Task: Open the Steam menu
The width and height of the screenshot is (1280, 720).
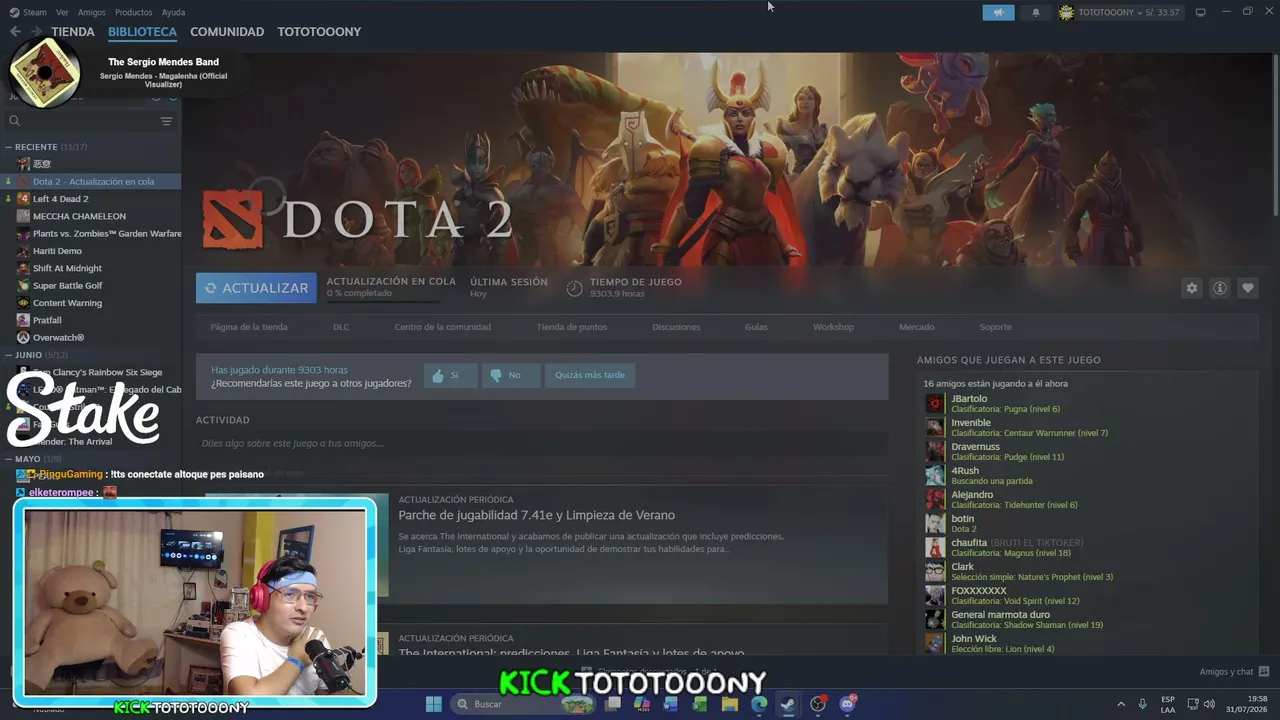Action: (28, 12)
